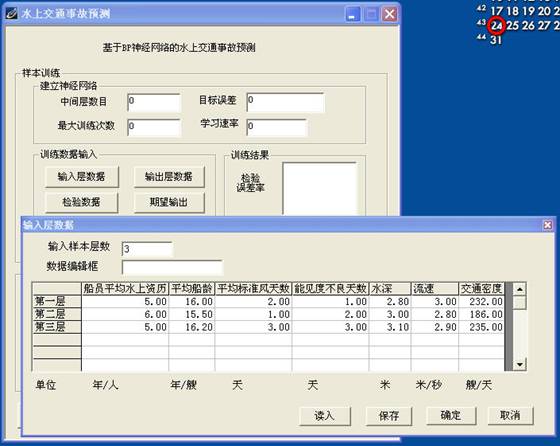Open the 输出层数据 button
Viewport: 560px width, 446px height.
pos(169,176)
